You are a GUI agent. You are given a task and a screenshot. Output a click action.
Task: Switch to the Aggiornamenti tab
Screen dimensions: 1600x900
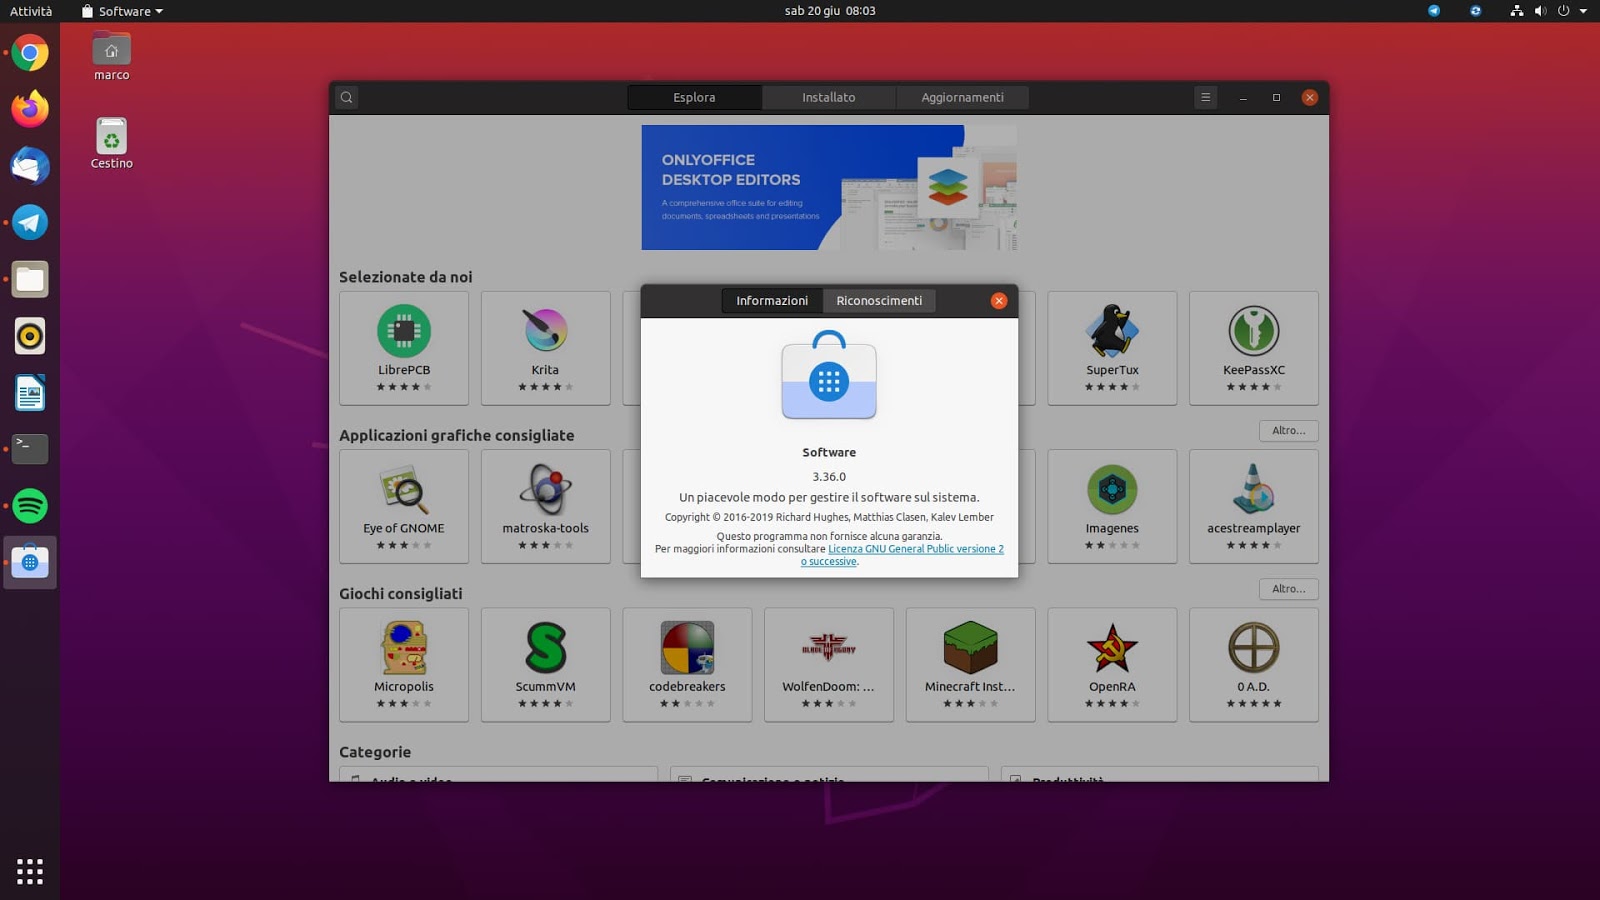(961, 97)
